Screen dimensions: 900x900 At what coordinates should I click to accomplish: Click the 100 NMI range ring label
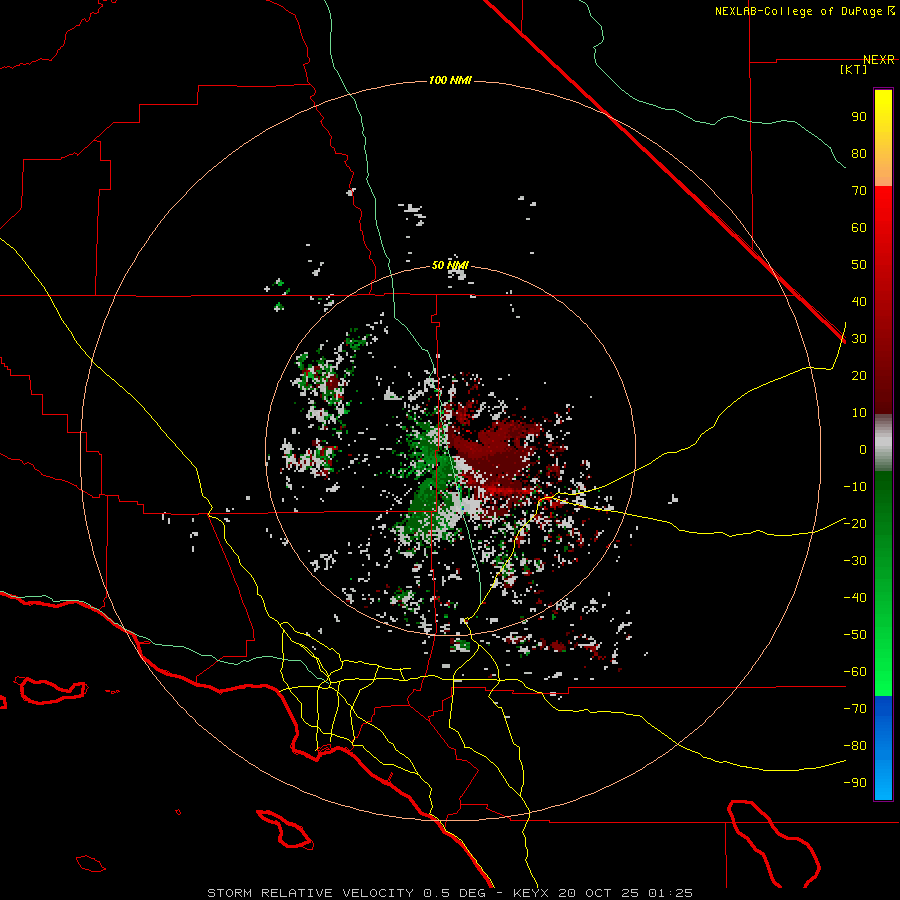click(450, 80)
